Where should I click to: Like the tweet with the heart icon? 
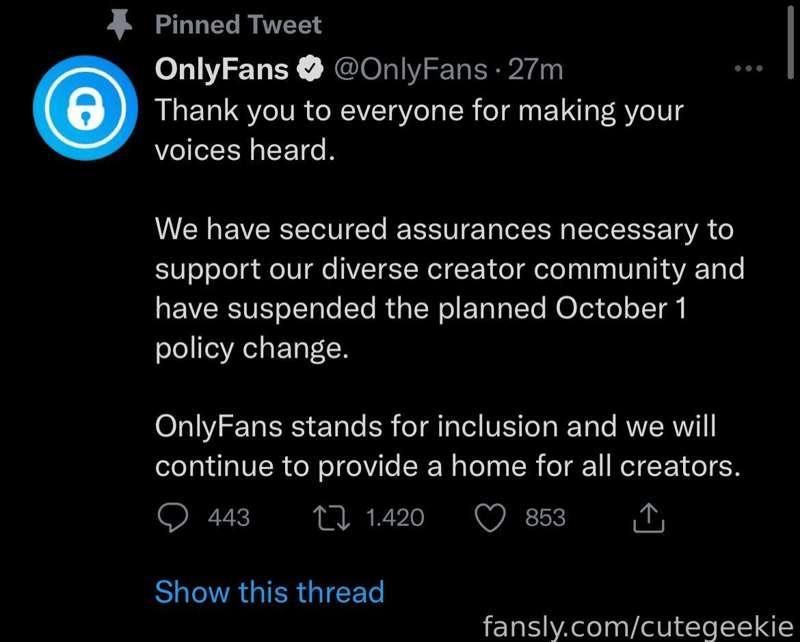pyautogui.click(x=492, y=517)
